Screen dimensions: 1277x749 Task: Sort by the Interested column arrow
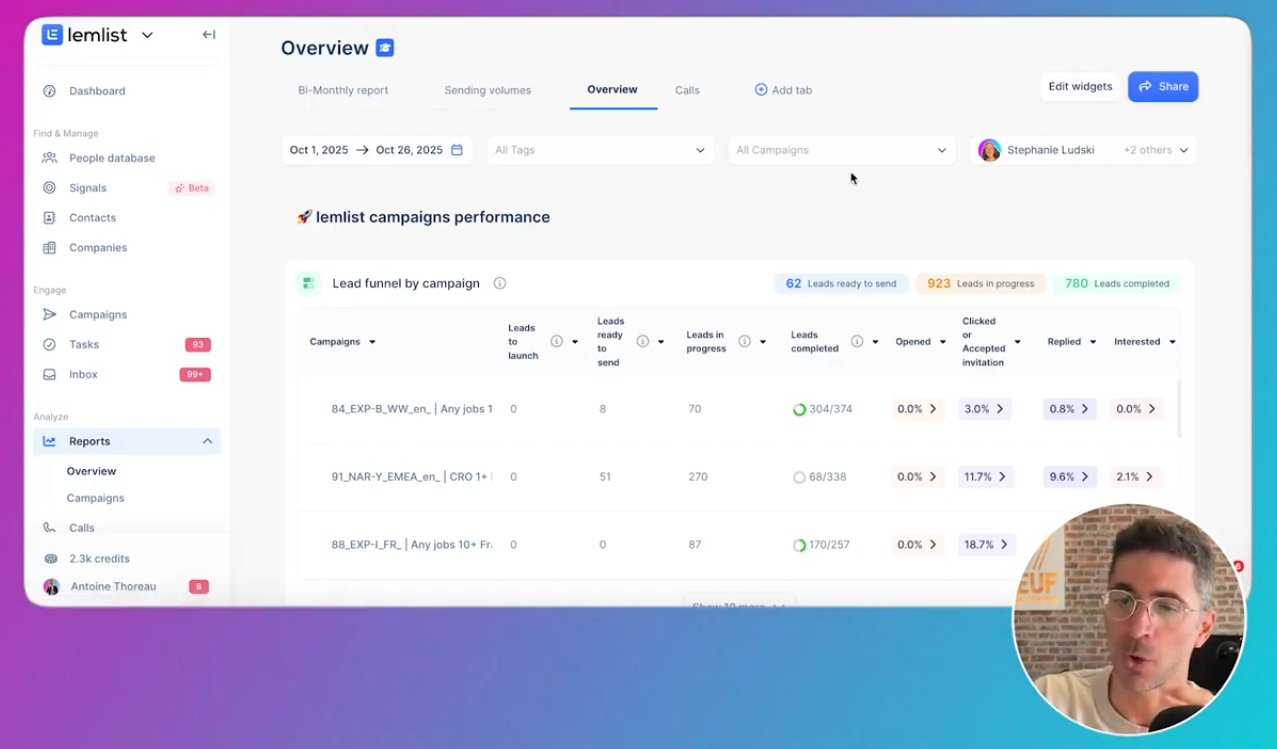coord(1172,342)
